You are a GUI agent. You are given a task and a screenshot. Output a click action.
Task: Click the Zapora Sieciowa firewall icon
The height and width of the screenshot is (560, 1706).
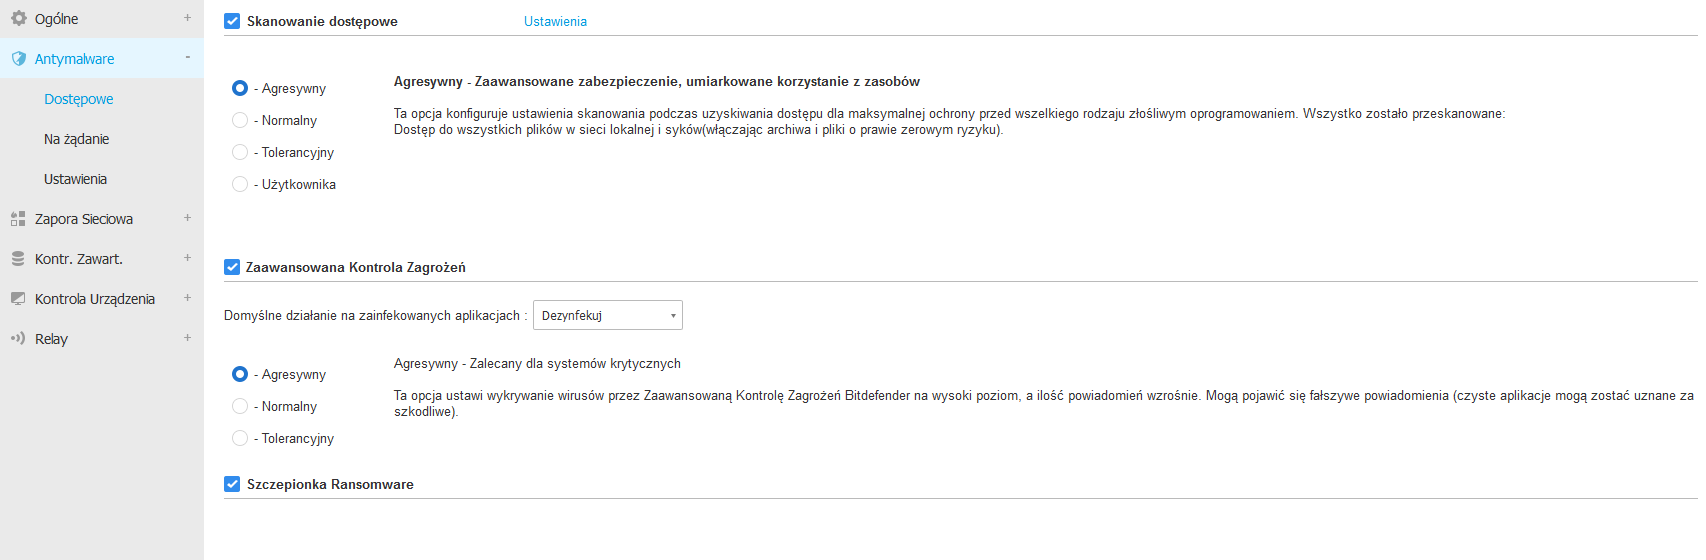point(18,219)
